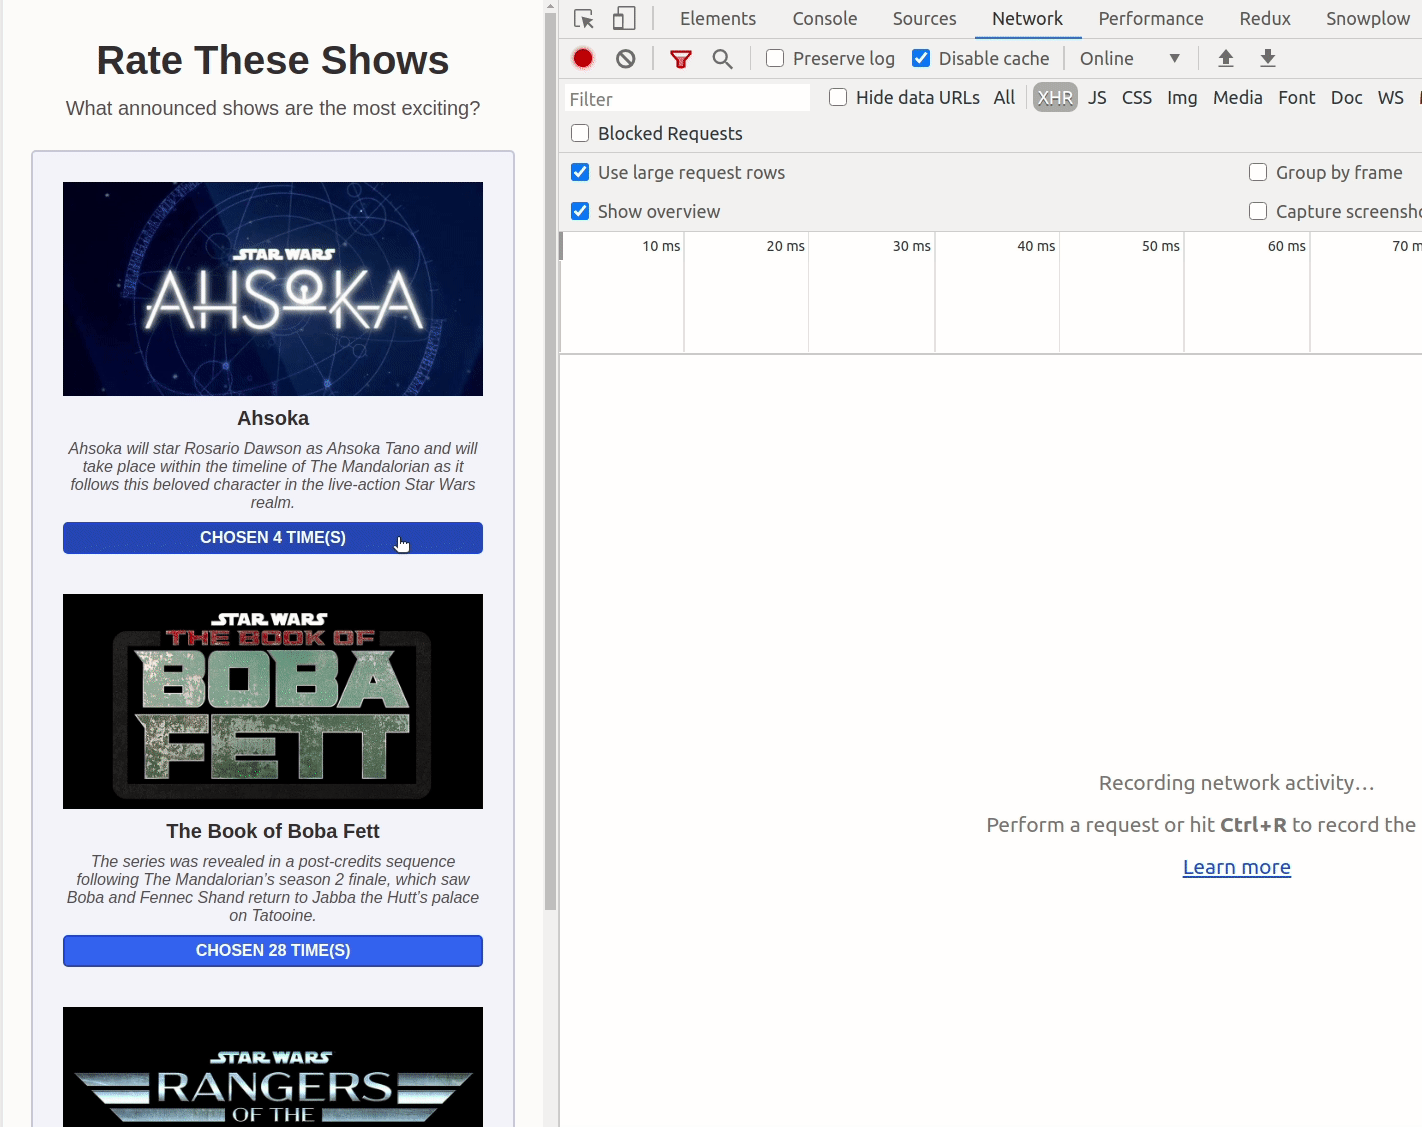Image resolution: width=1422 pixels, height=1127 pixels.
Task: Select the All request type filter
Action: [x=1004, y=98]
